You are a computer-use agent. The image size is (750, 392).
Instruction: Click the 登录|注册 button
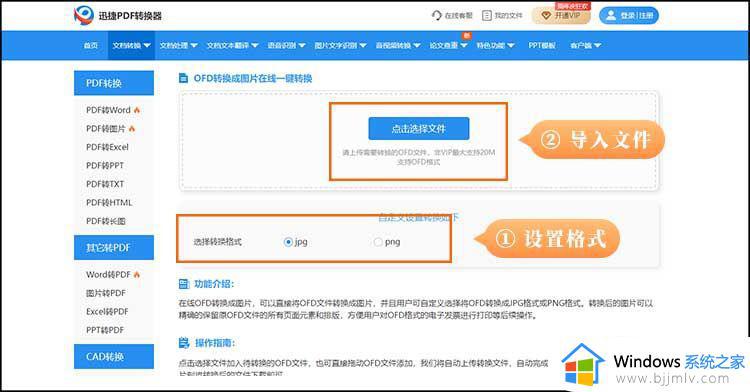629,15
